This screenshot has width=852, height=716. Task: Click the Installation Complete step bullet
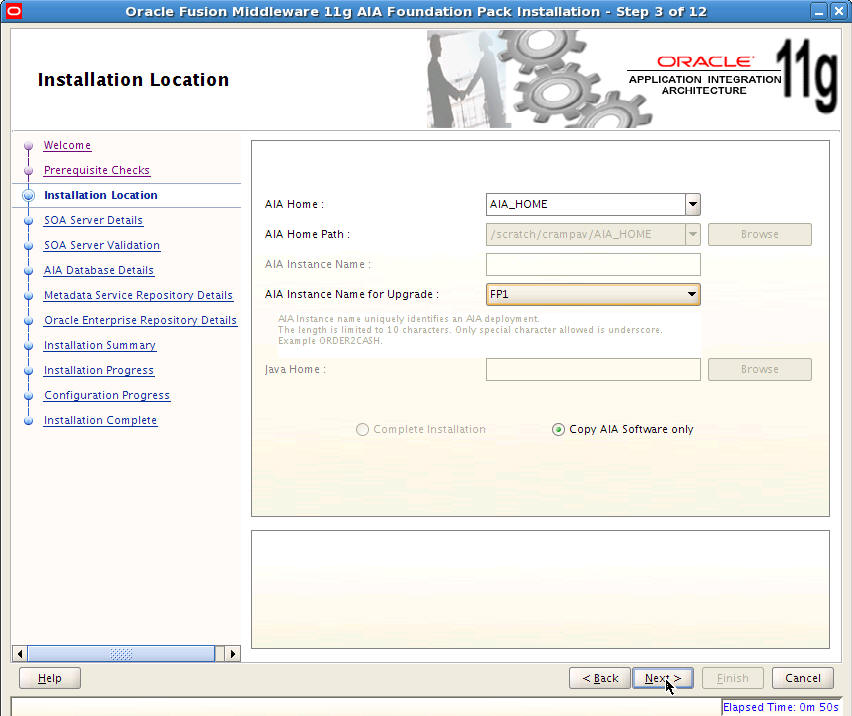pos(29,420)
